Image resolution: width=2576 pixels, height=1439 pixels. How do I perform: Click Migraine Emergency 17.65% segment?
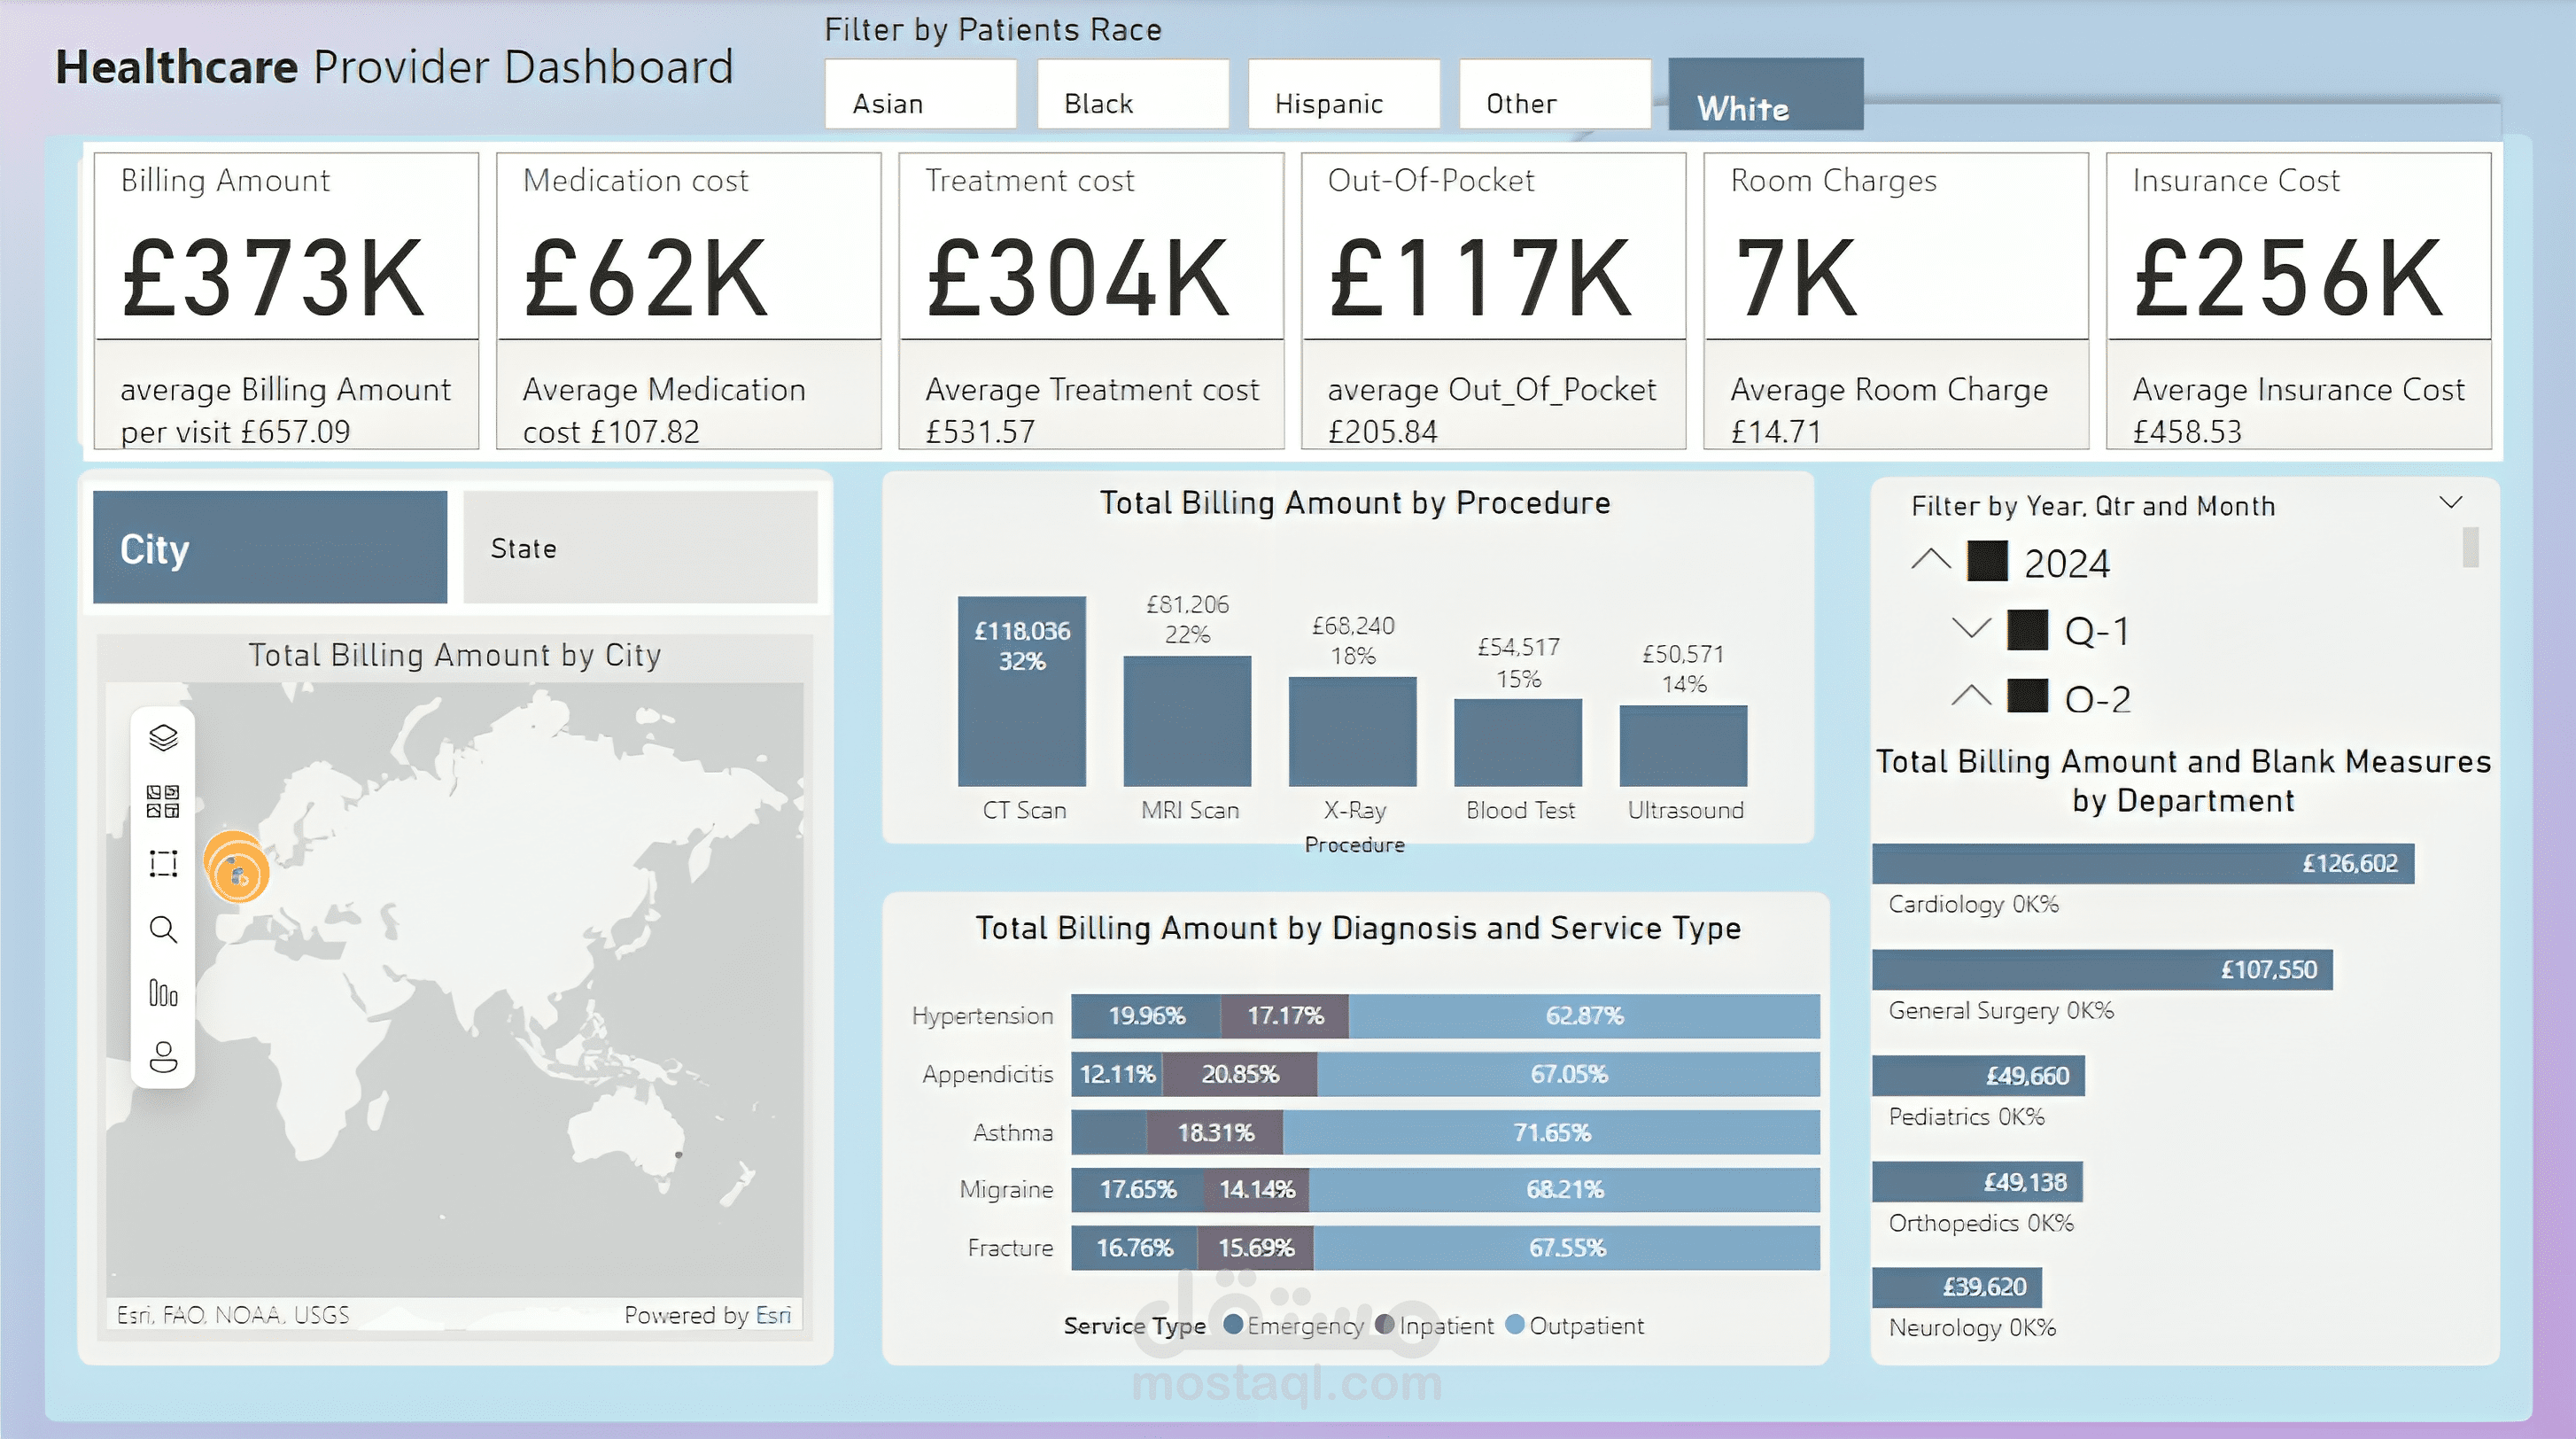[x=1138, y=1189]
